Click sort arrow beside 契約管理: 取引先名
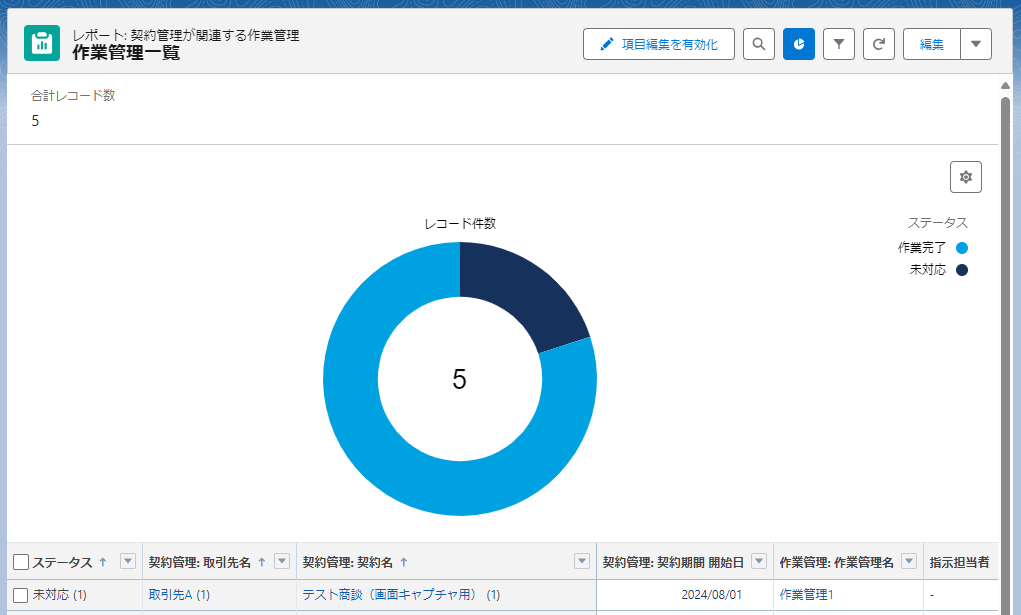Screen dimensions: 1021x615 tap(262, 562)
